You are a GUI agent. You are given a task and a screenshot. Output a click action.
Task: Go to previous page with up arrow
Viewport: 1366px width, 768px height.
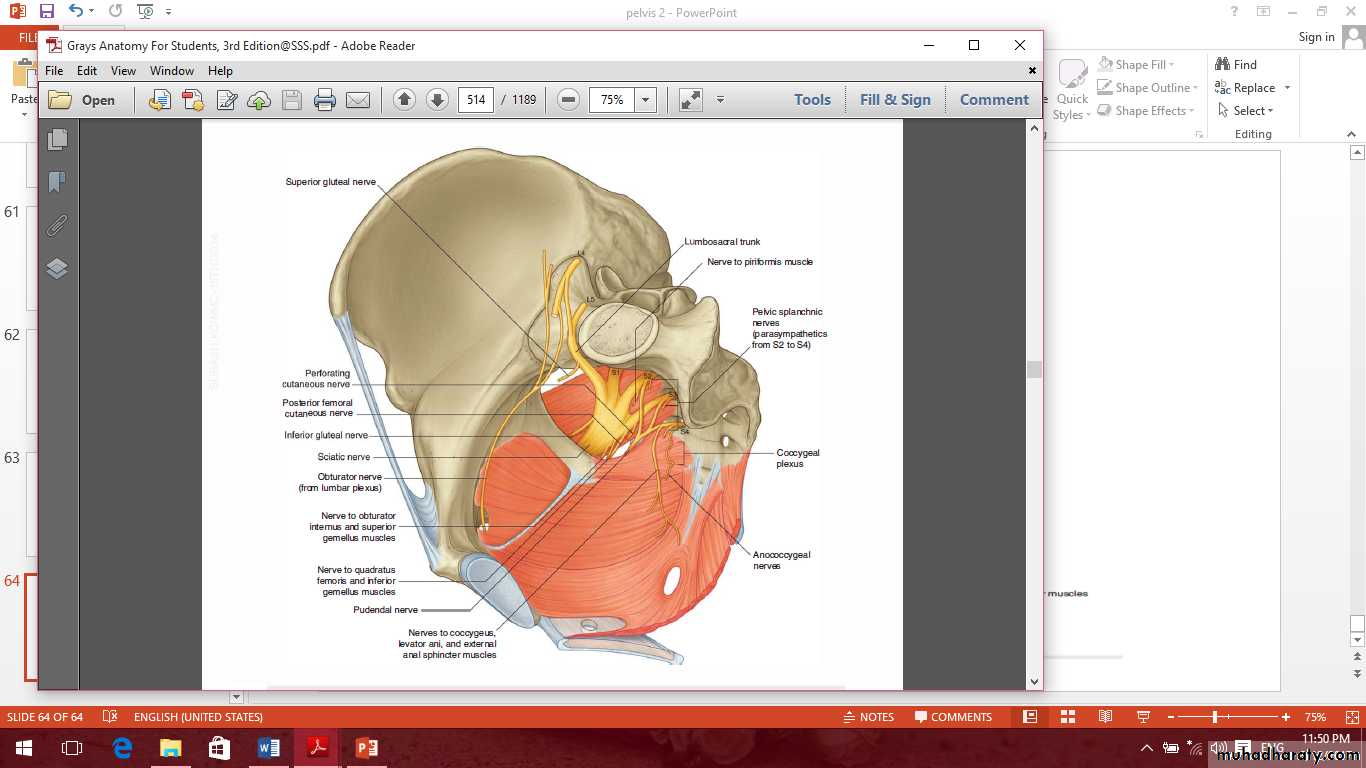coord(404,100)
